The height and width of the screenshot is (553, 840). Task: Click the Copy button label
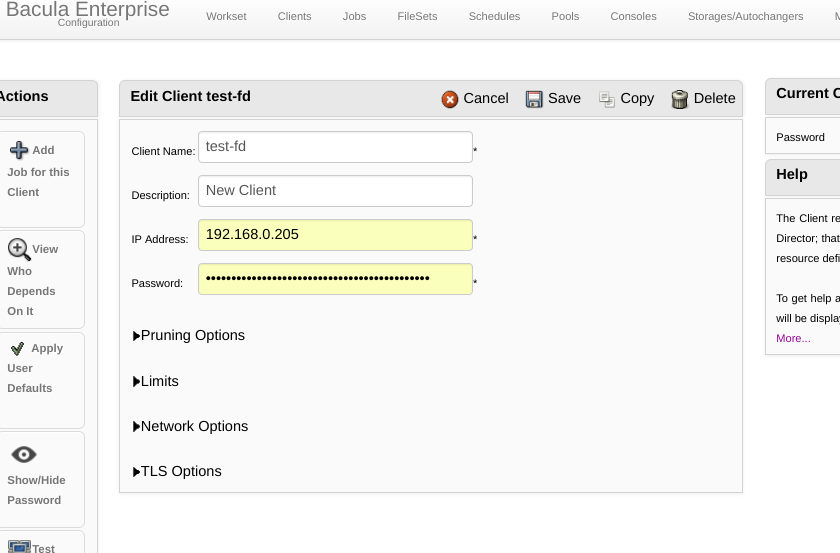tap(637, 99)
